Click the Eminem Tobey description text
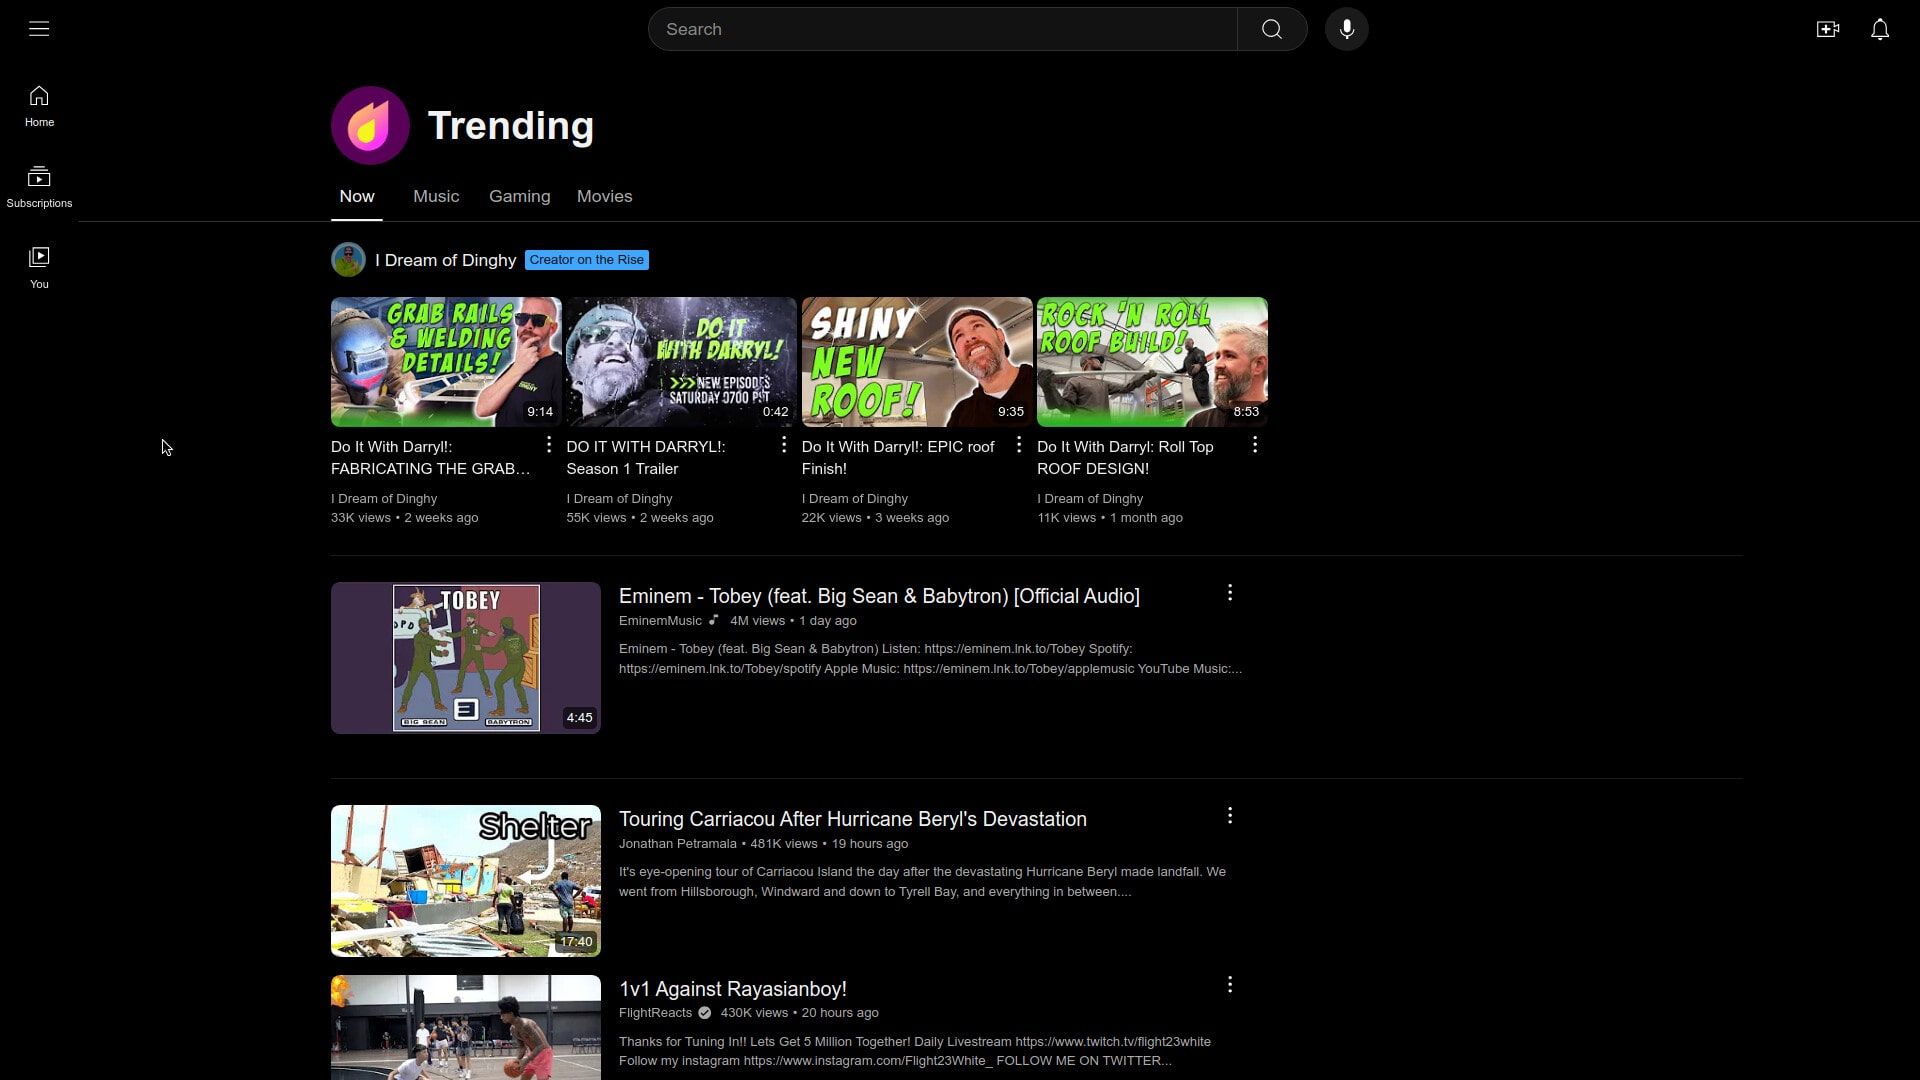Screen dimensions: 1920x1080 tap(930, 659)
